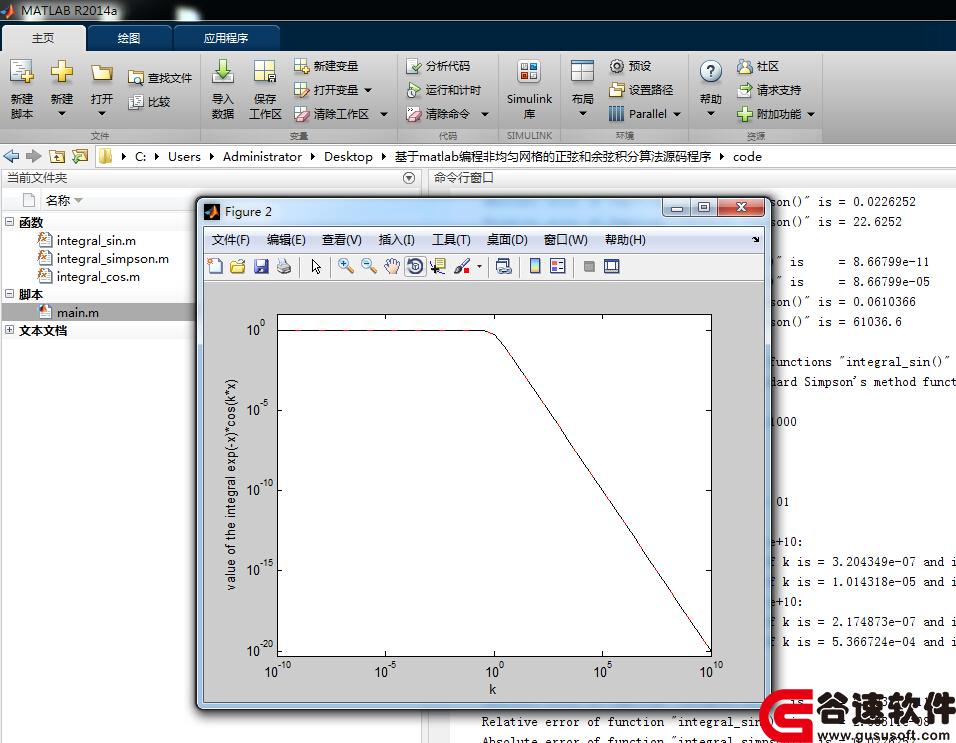Viewport: 956px width, 743px height.
Task: Open the Parallel dropdown menu
Action: [677, 114]
